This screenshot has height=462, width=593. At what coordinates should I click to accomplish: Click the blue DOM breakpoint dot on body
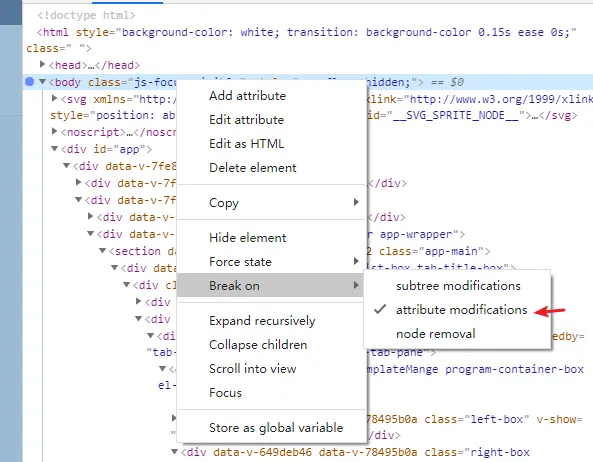coord(29,81)
